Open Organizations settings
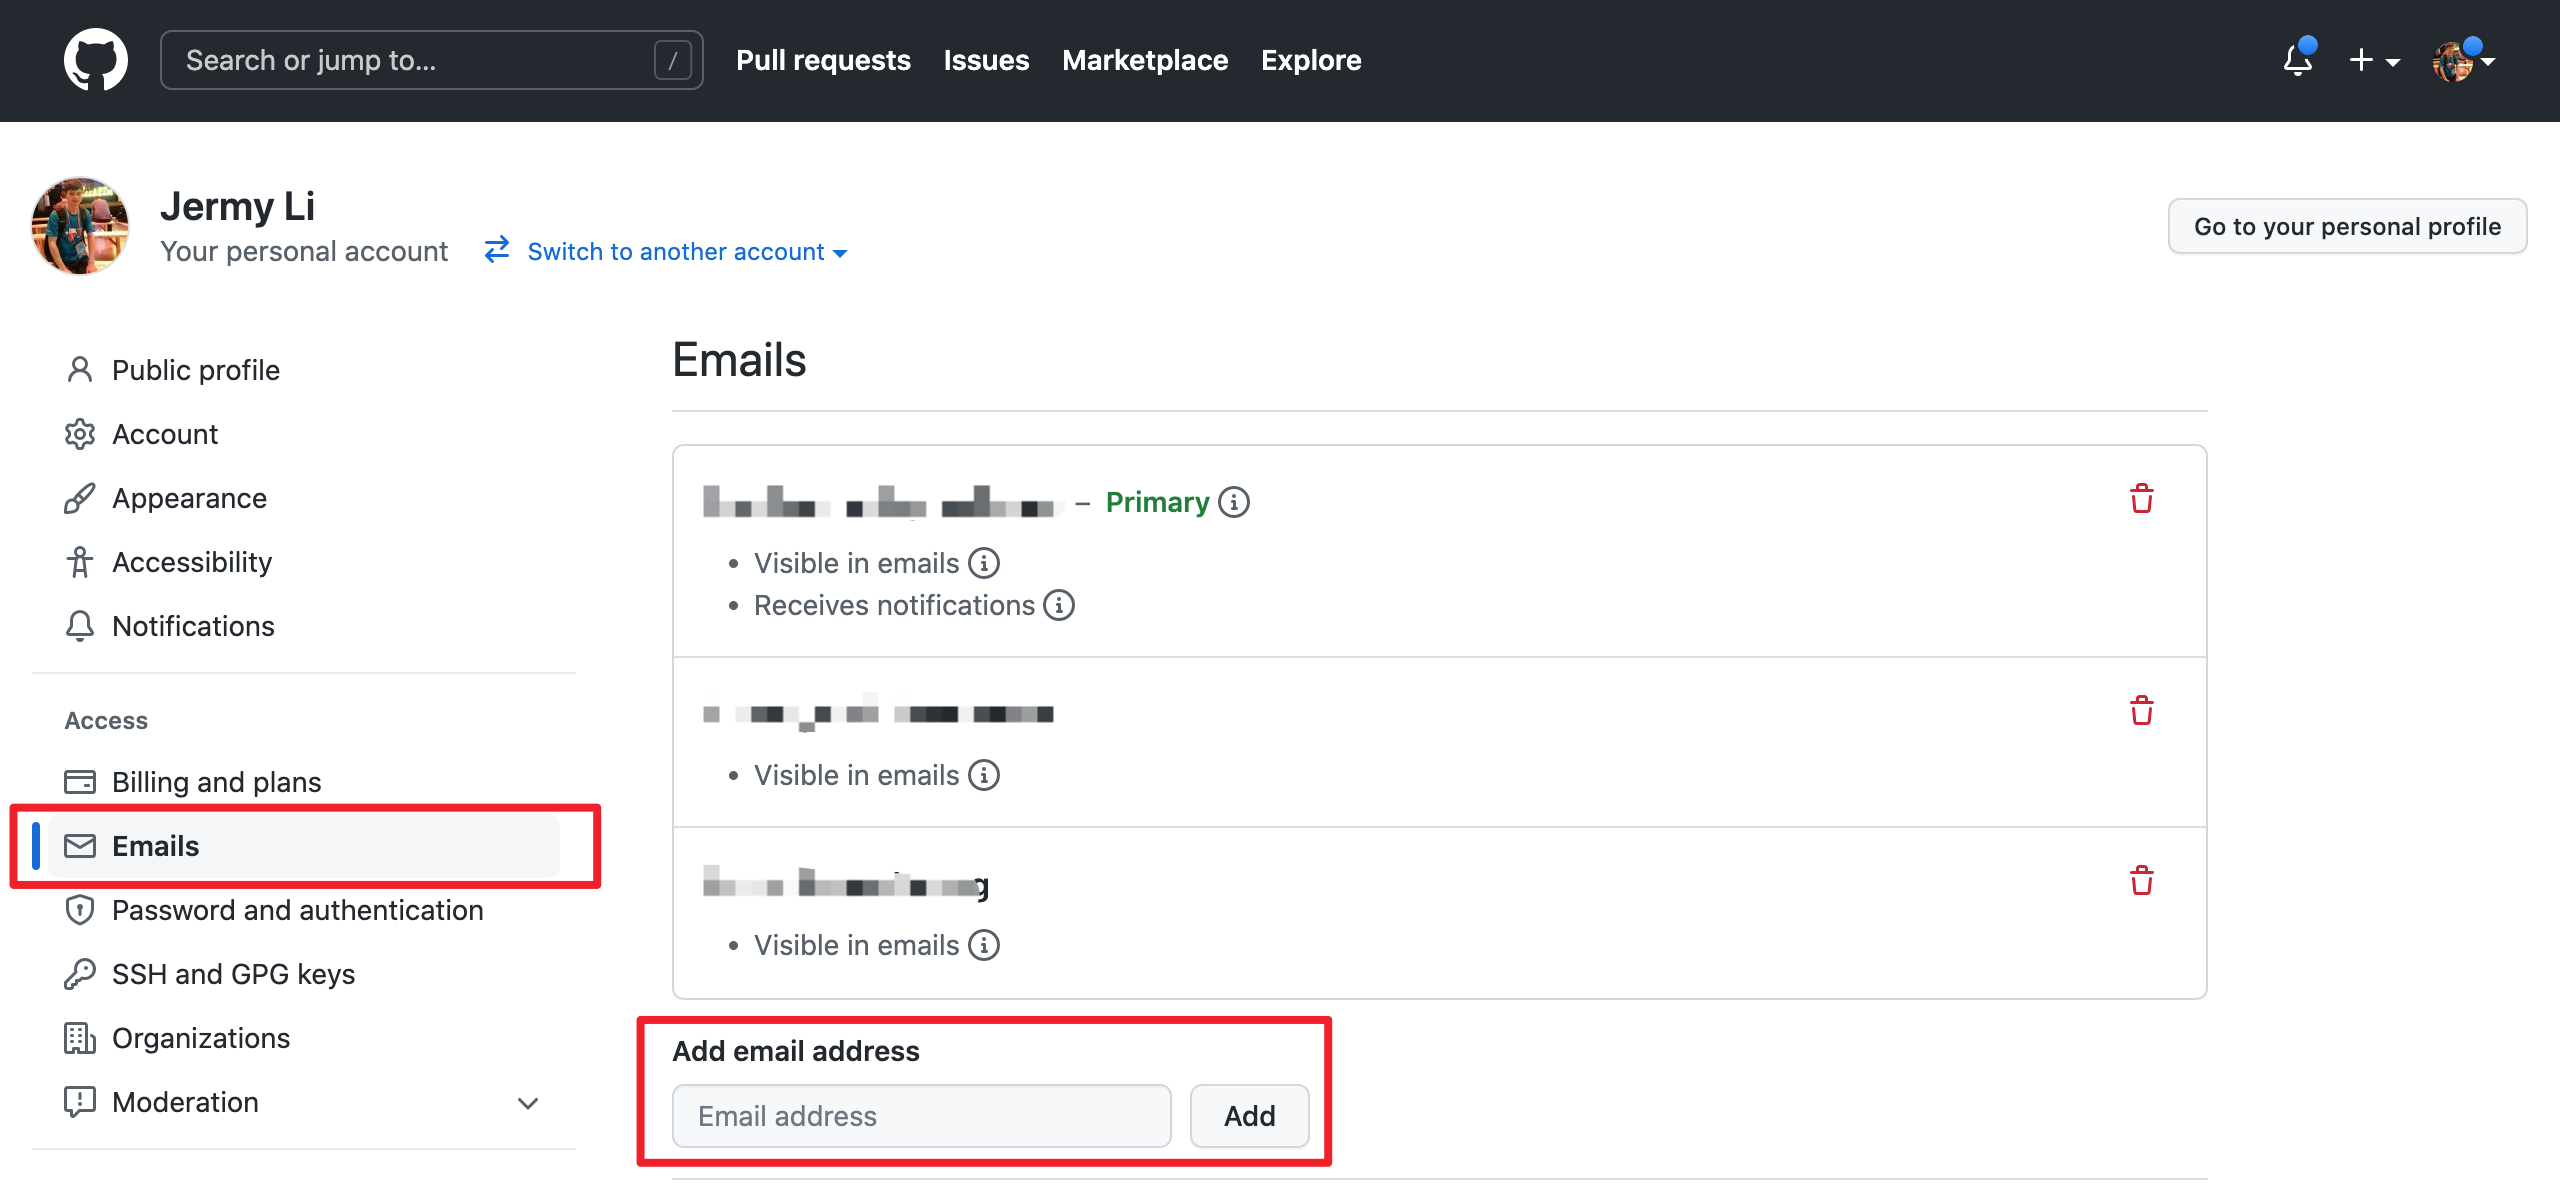Viewport: 2560px width, 1184px height. [201, 1038]
